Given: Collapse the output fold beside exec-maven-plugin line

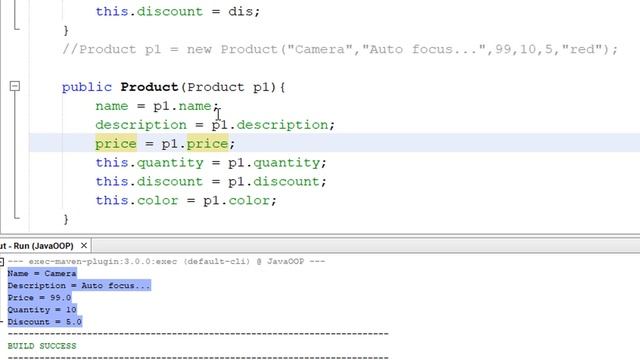Looking at the screenshot, I should tap(2, 262).
